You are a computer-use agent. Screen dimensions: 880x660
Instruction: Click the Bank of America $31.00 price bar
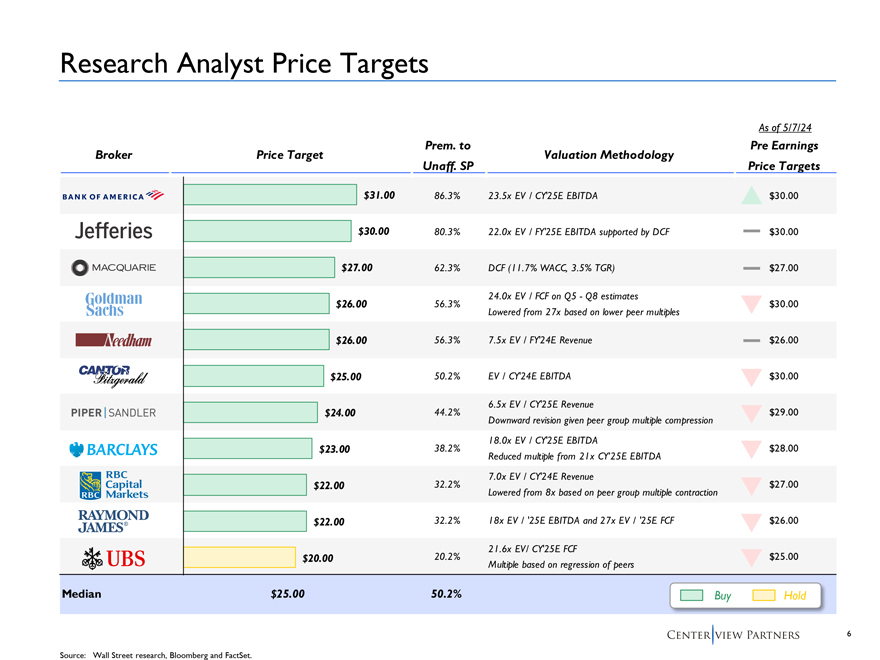point(271,195)
